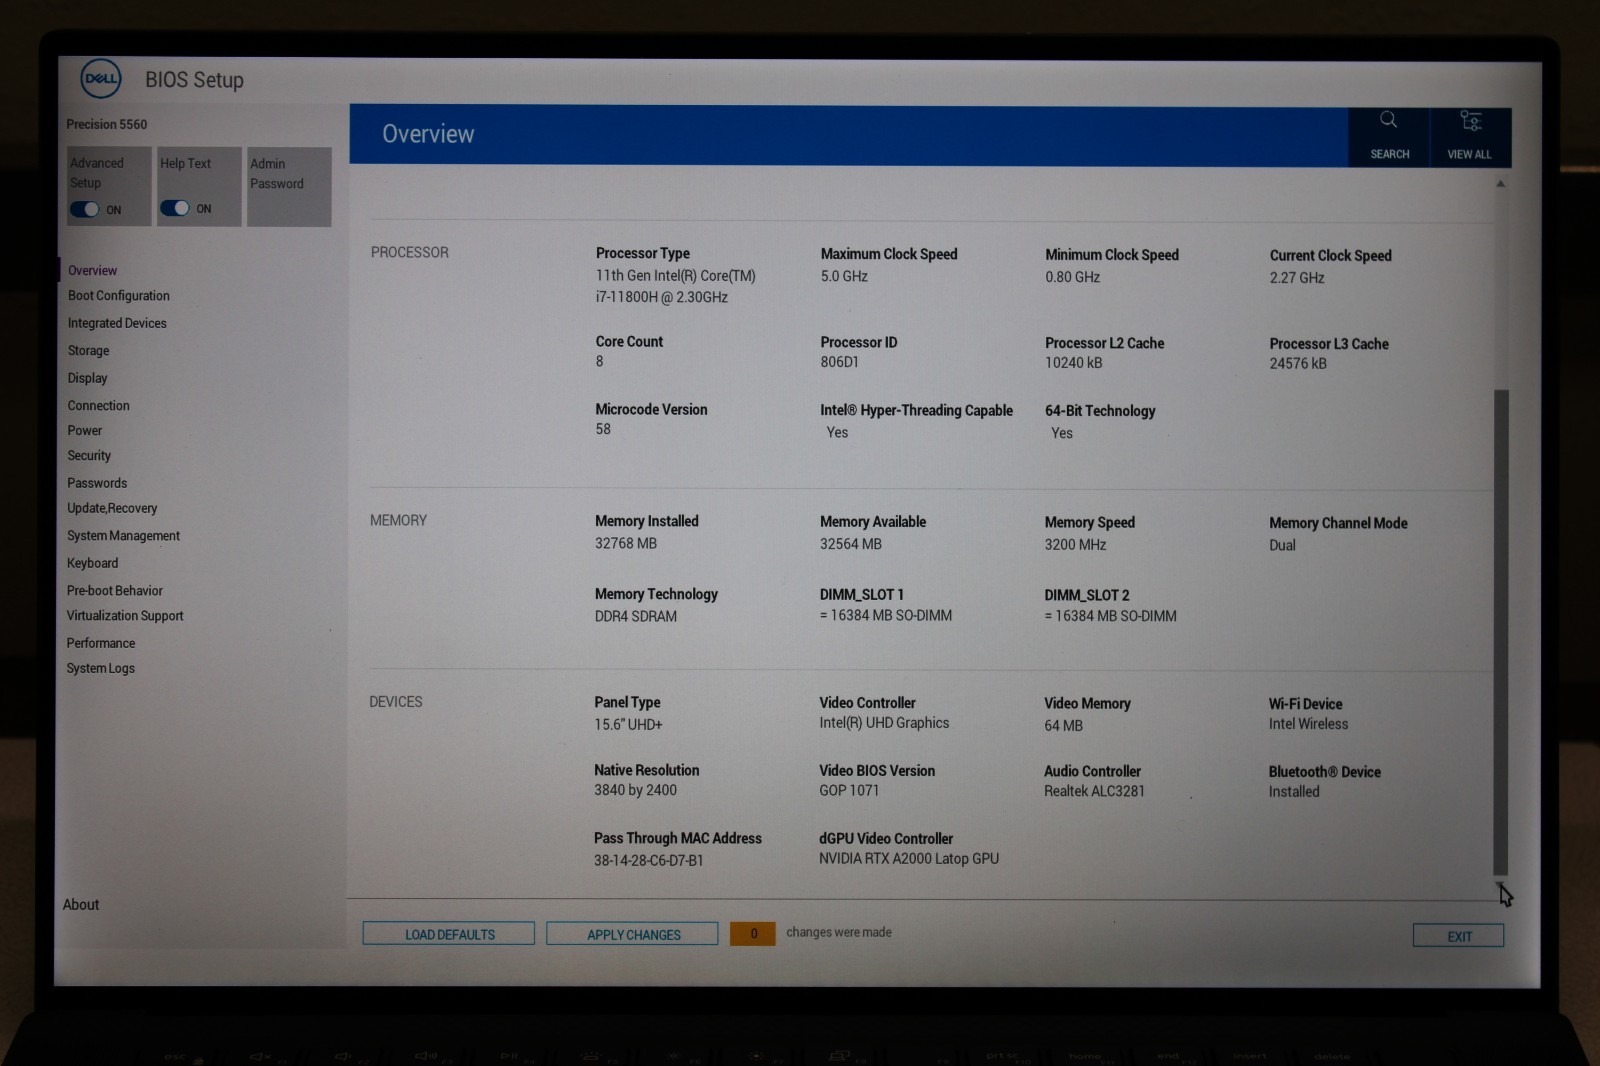The width and height of the screenshot is (1600, 1066).
Task: Open the Search magnifier icon
Action: tap(1388, 120)
